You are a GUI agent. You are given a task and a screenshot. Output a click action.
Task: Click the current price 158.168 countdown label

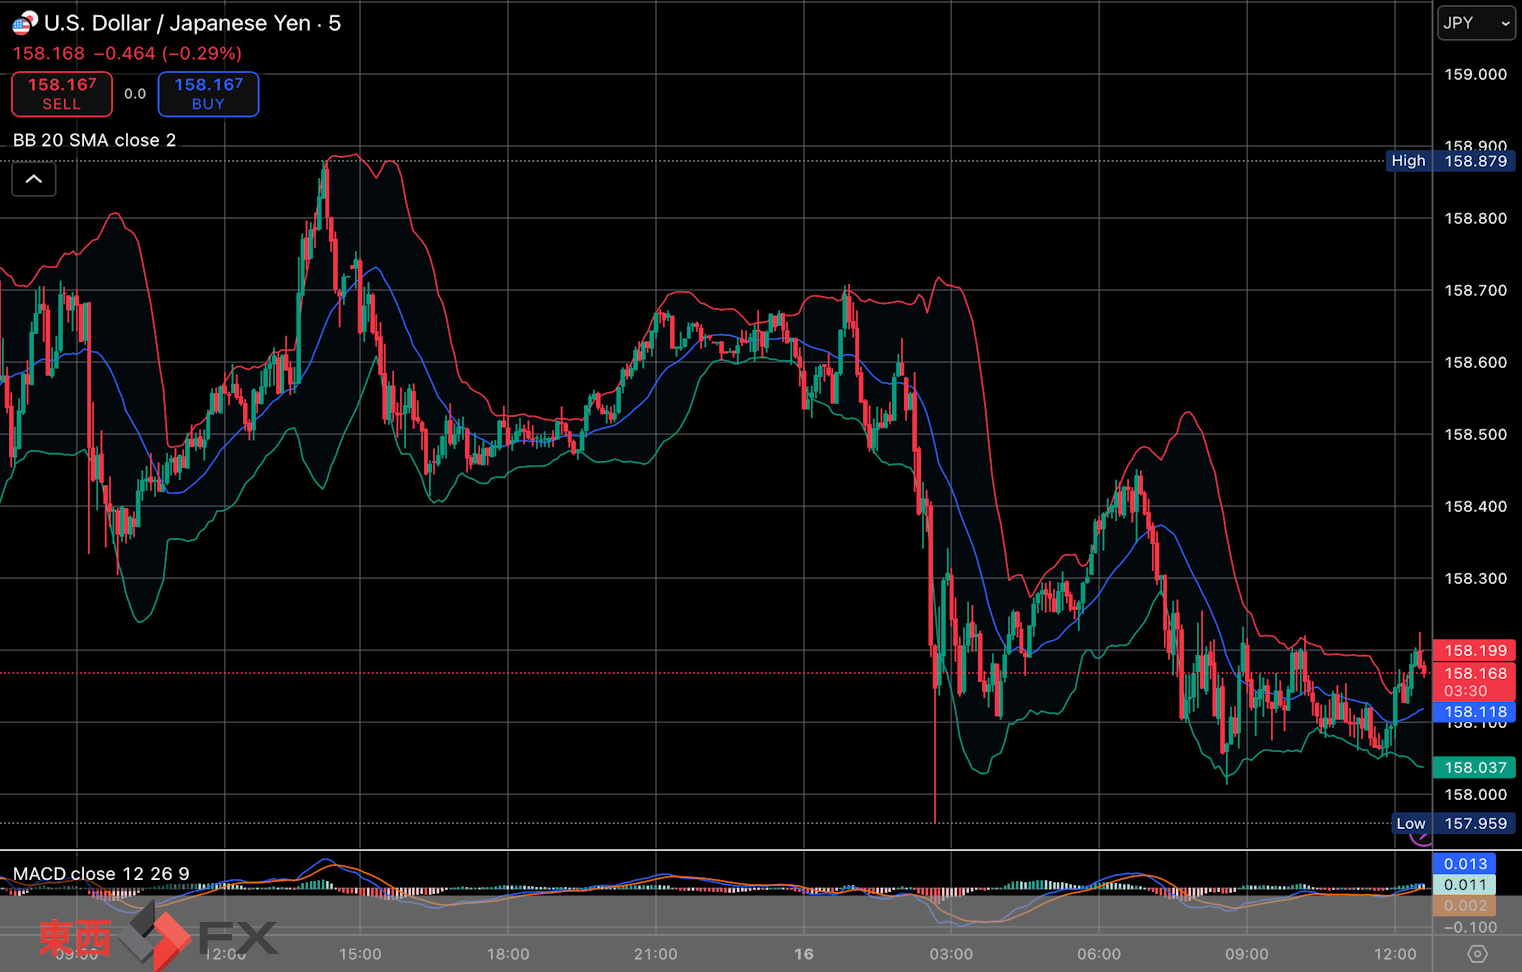1475,682
